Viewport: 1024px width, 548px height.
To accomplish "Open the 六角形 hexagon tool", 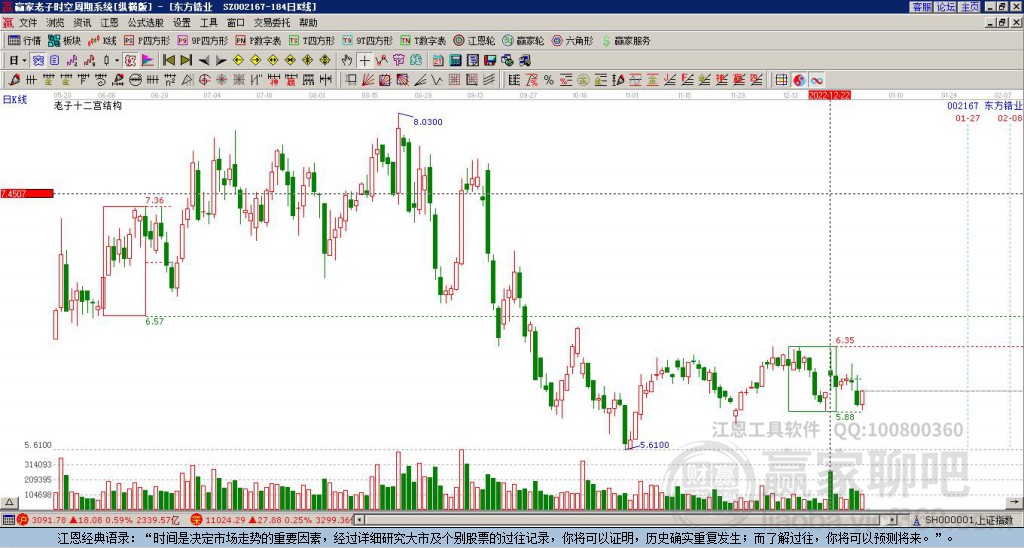I will point(572,41).
